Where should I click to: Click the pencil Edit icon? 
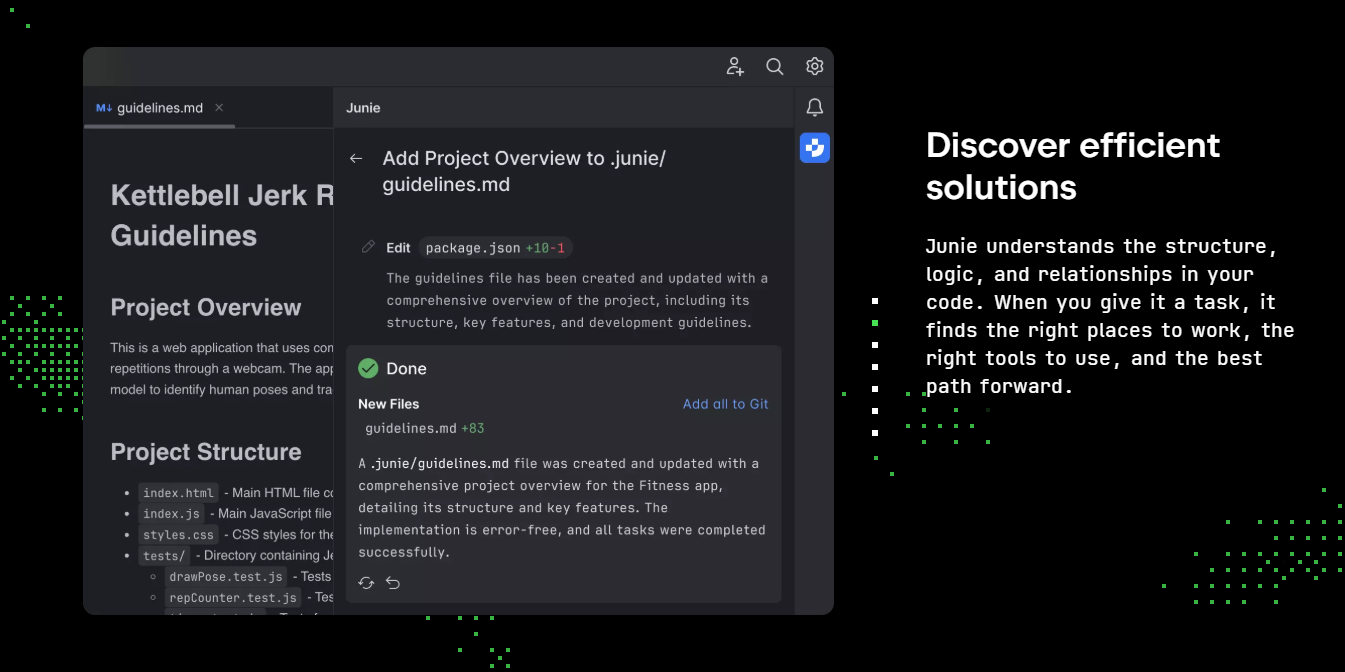(368, 247)
